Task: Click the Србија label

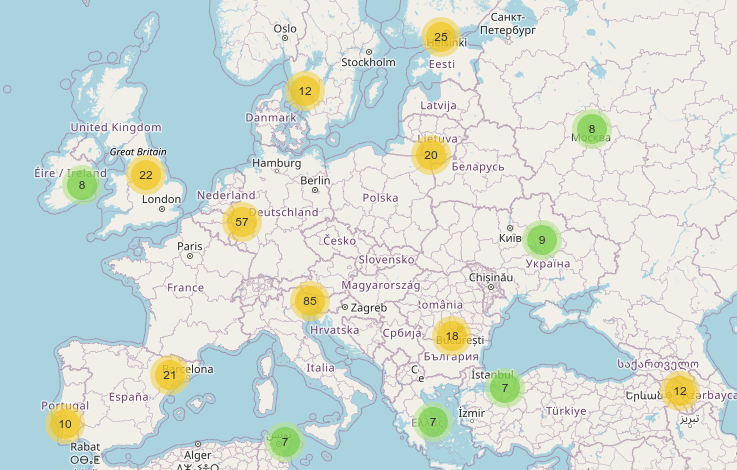Action: [x=402, y=333]
